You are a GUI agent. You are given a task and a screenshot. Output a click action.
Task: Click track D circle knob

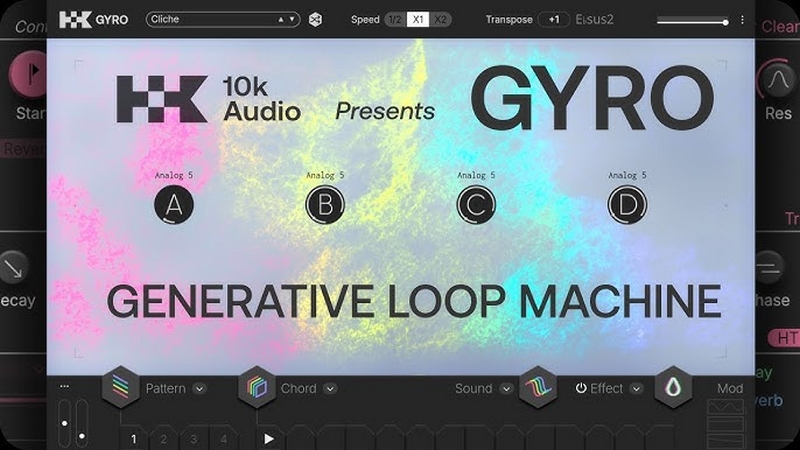click(x=627, y=205)
